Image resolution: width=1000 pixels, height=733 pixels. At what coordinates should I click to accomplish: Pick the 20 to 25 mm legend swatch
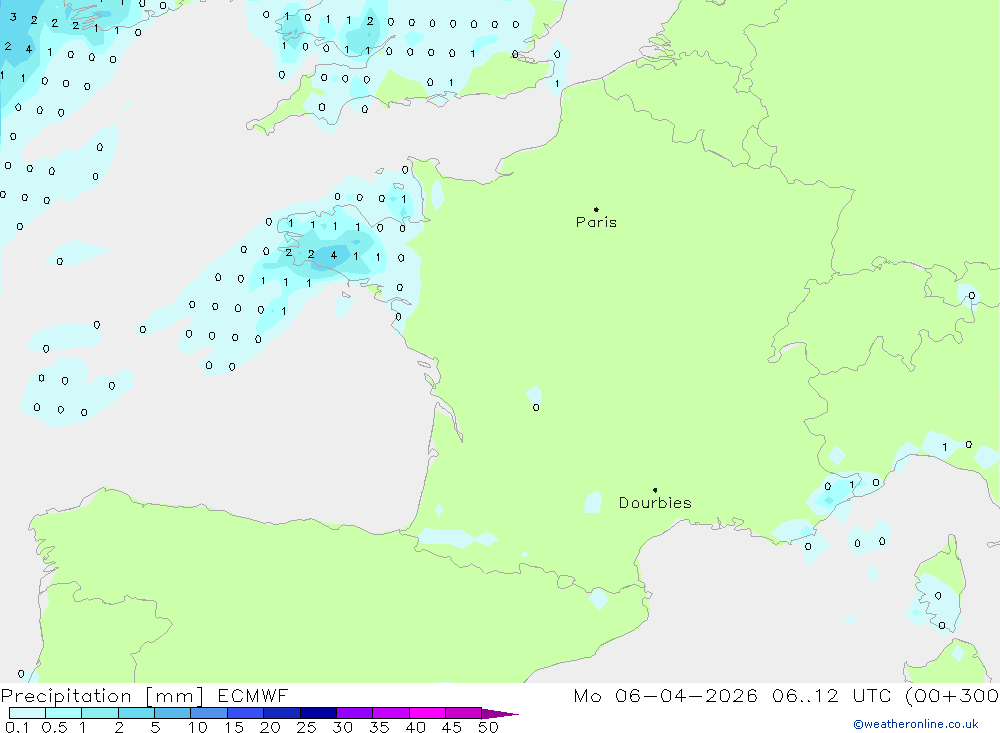click(x=282, y=713)
